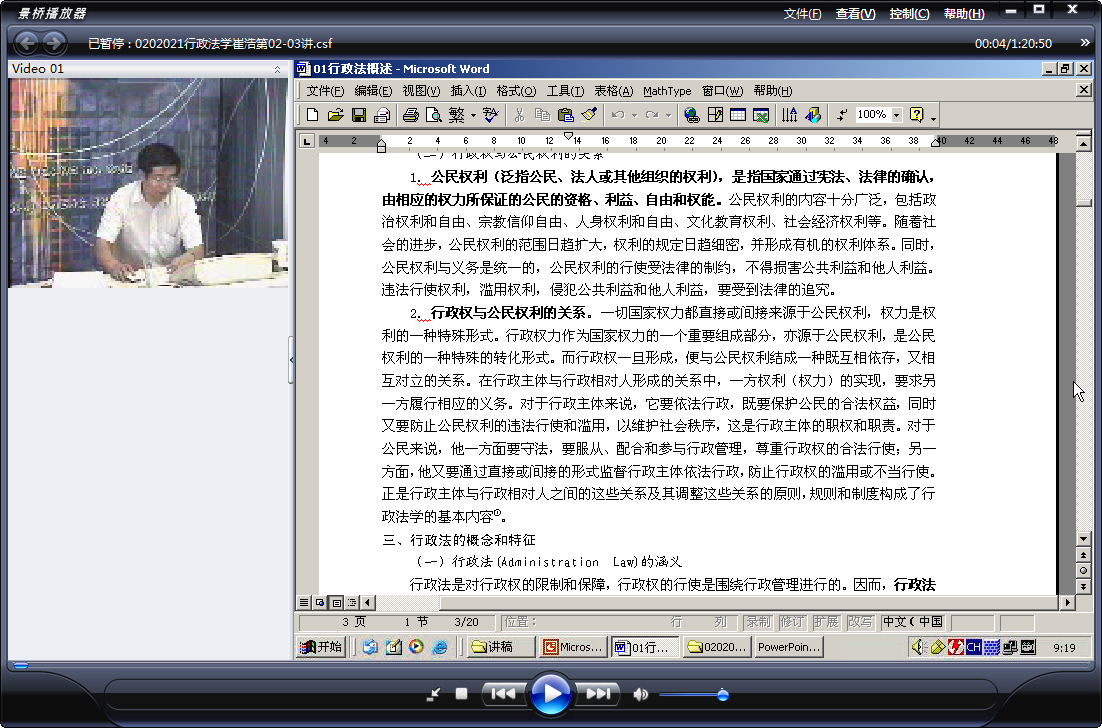
Task: Launch Internet Explorer from quick launch
Action: click(x=440, y=646)
